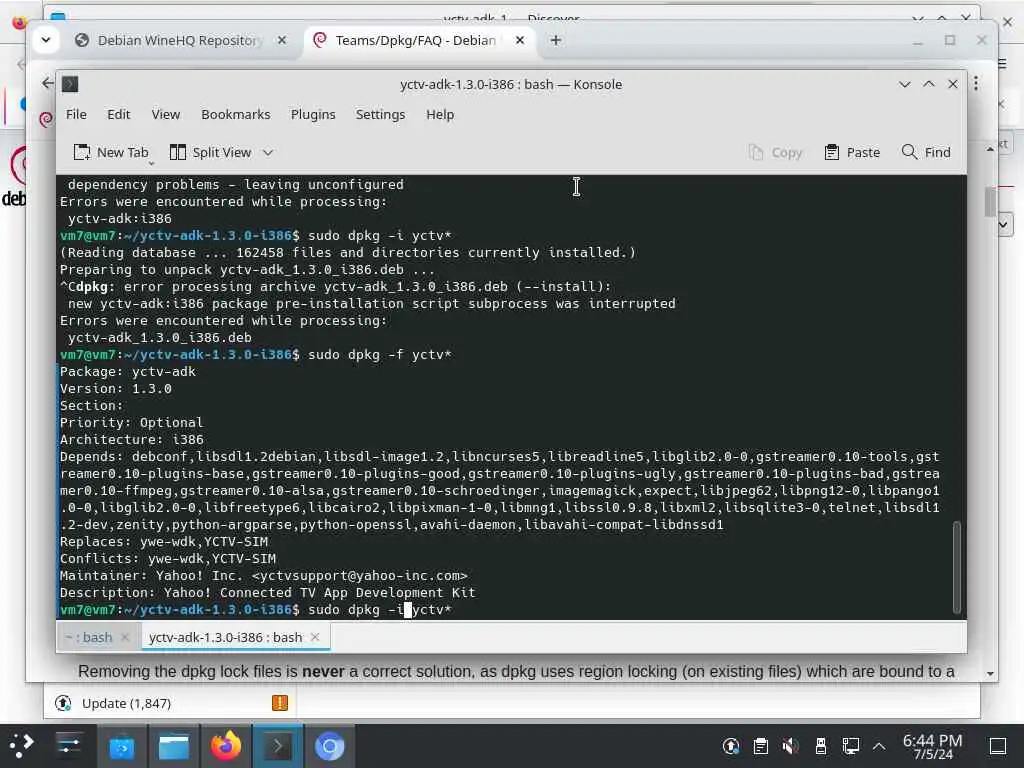Click Konsole maximize up chevron in title bar
Image resolution: width=1024 pixels, height=768 pixels.
tap(929, 84)
